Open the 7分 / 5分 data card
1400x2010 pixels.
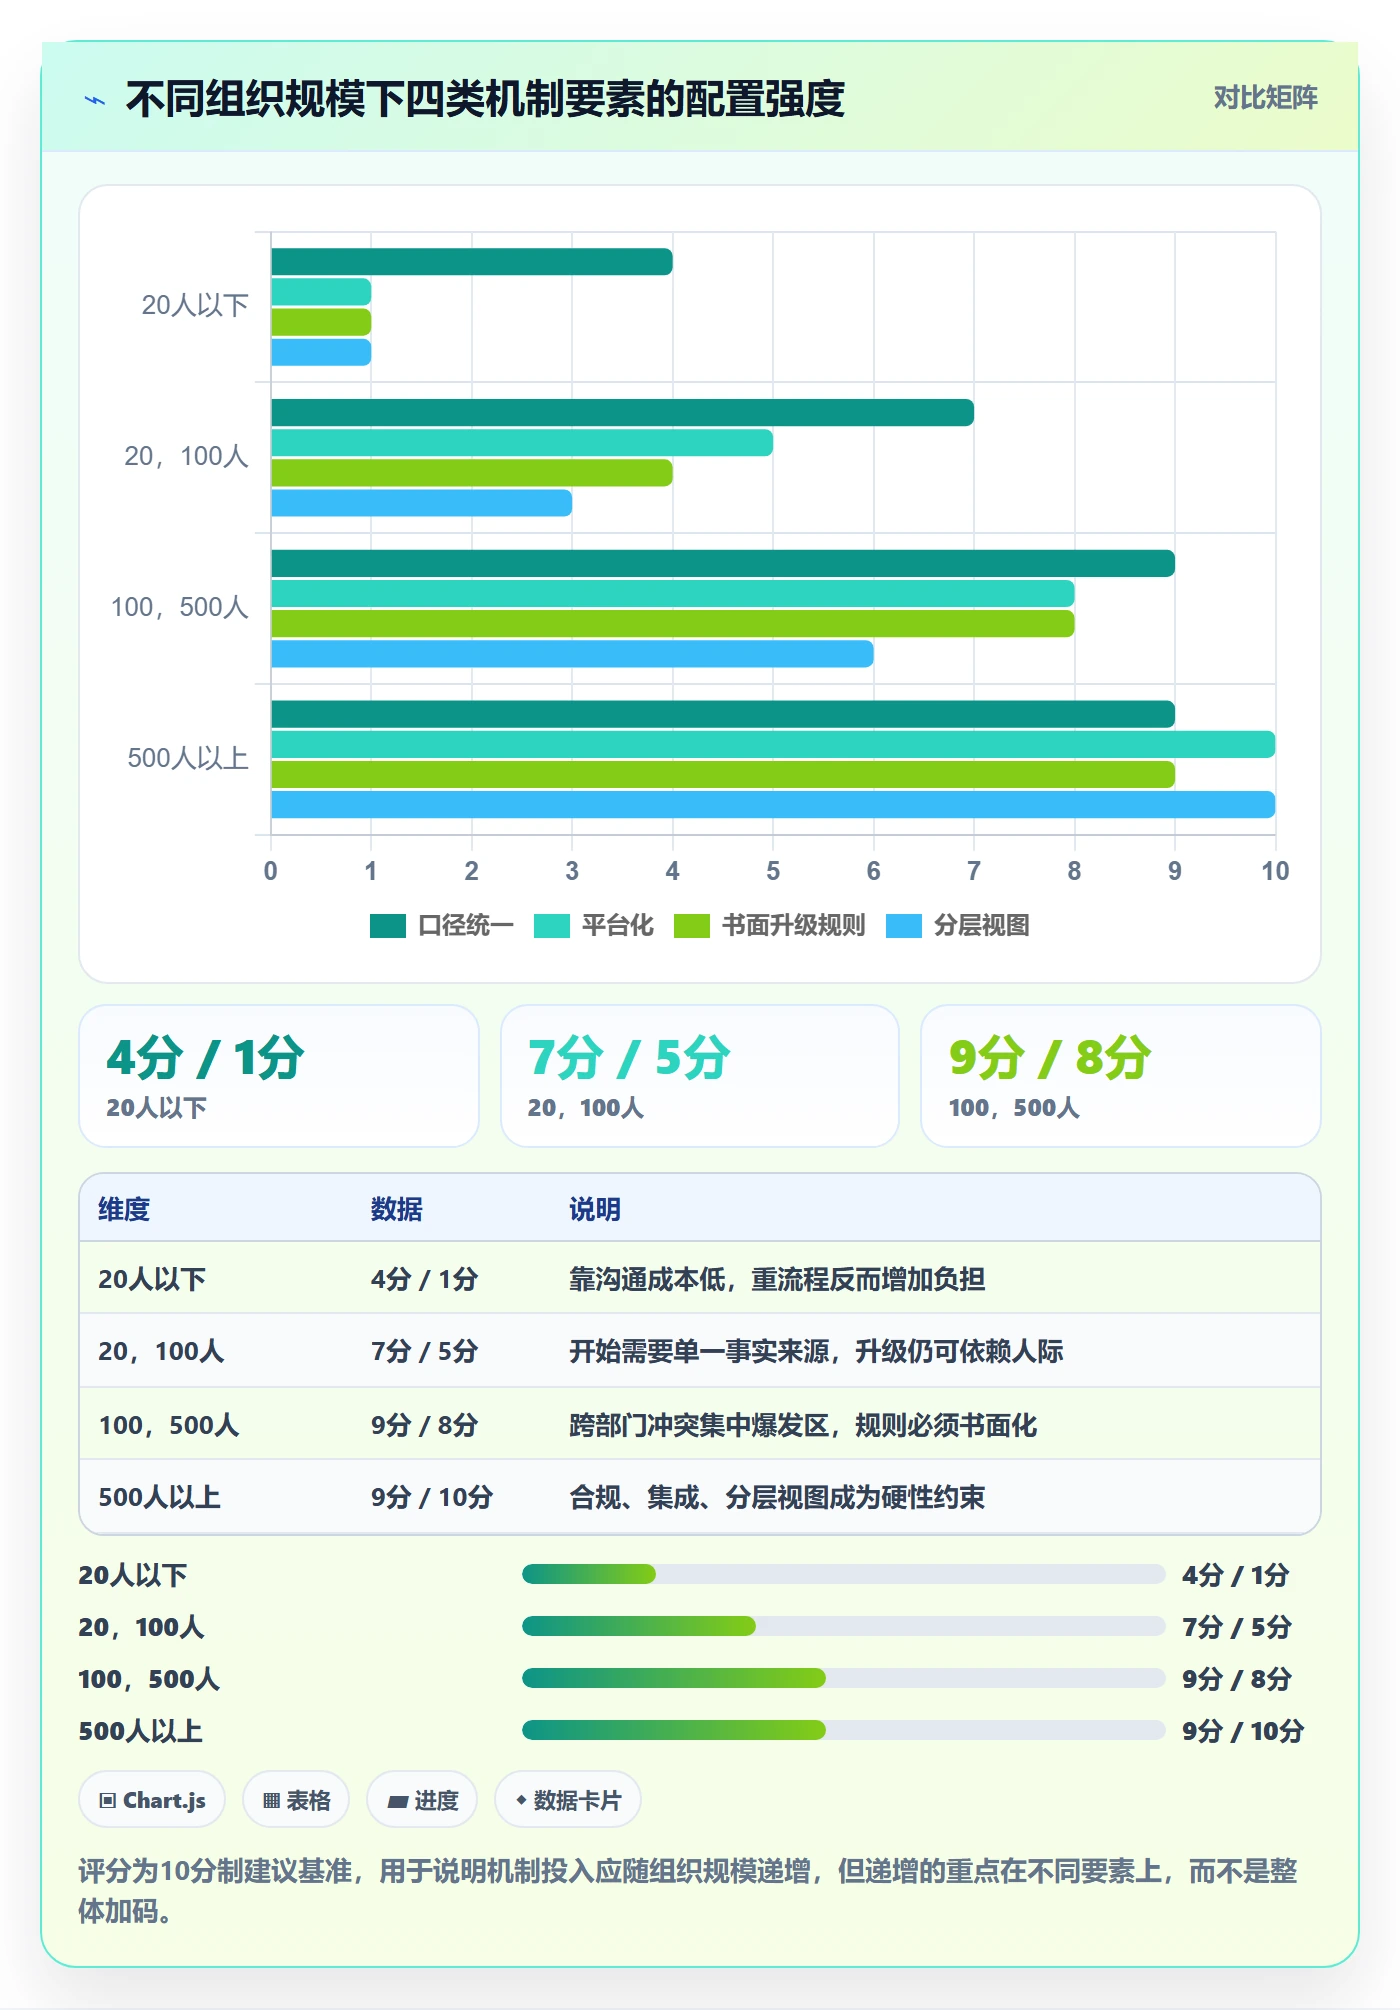click(700, 1076)
